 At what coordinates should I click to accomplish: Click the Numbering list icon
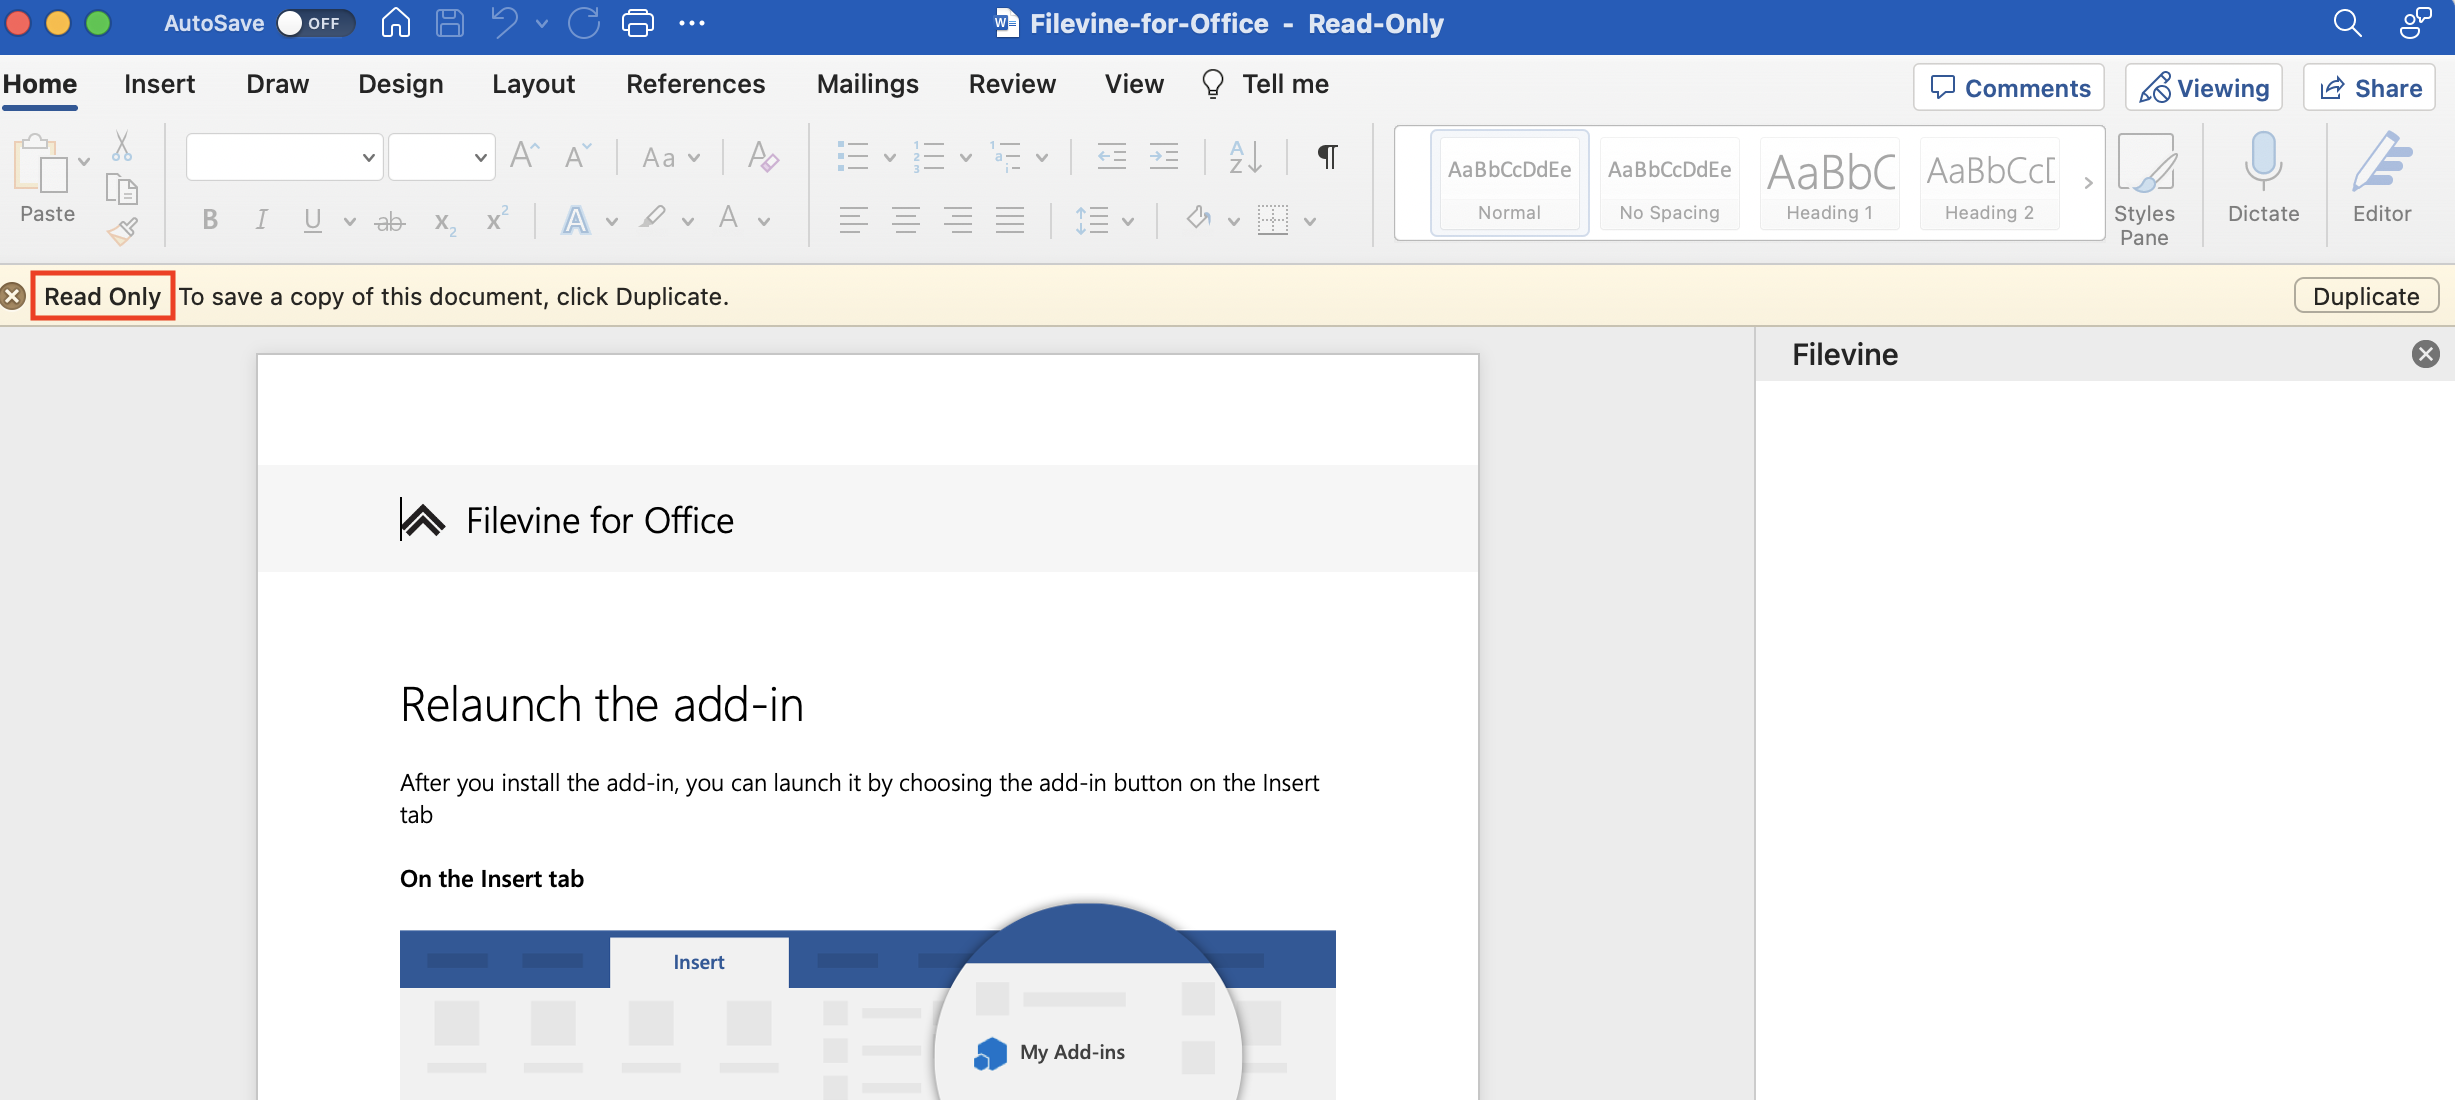[x=928, y=156]
